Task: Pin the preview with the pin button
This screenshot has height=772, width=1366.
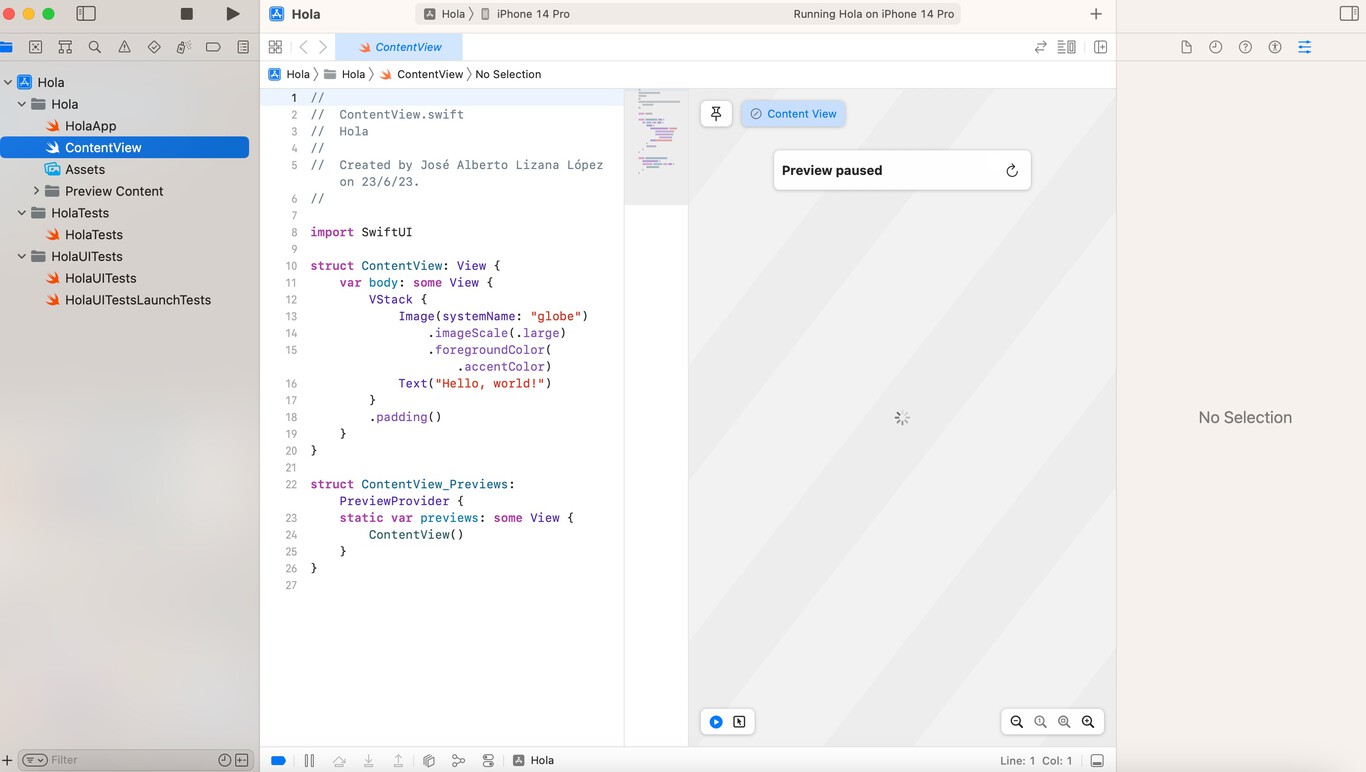Action: [715, 113]
